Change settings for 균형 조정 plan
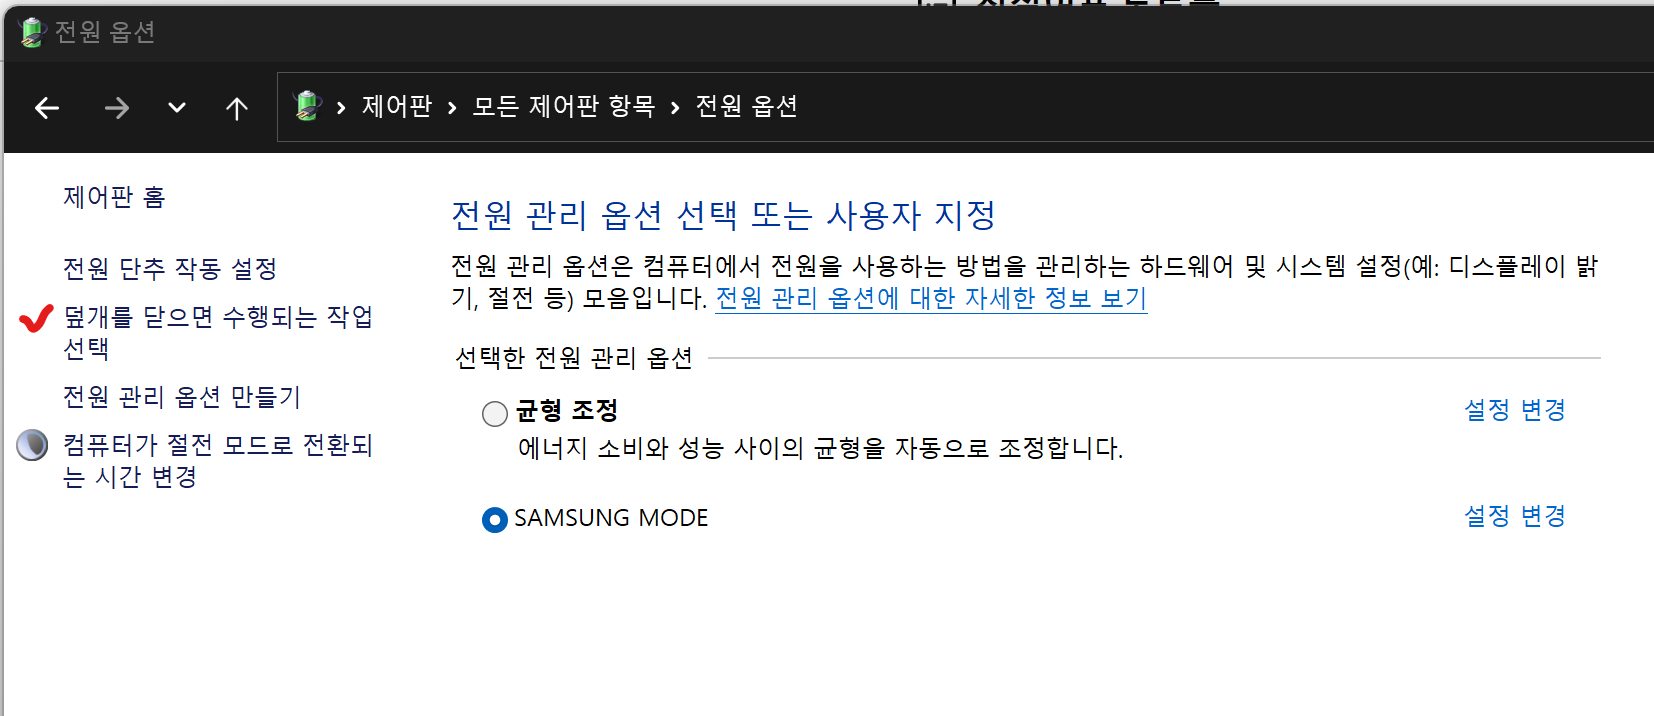This screenshot has width=1654, height=716. point(1515,410)
